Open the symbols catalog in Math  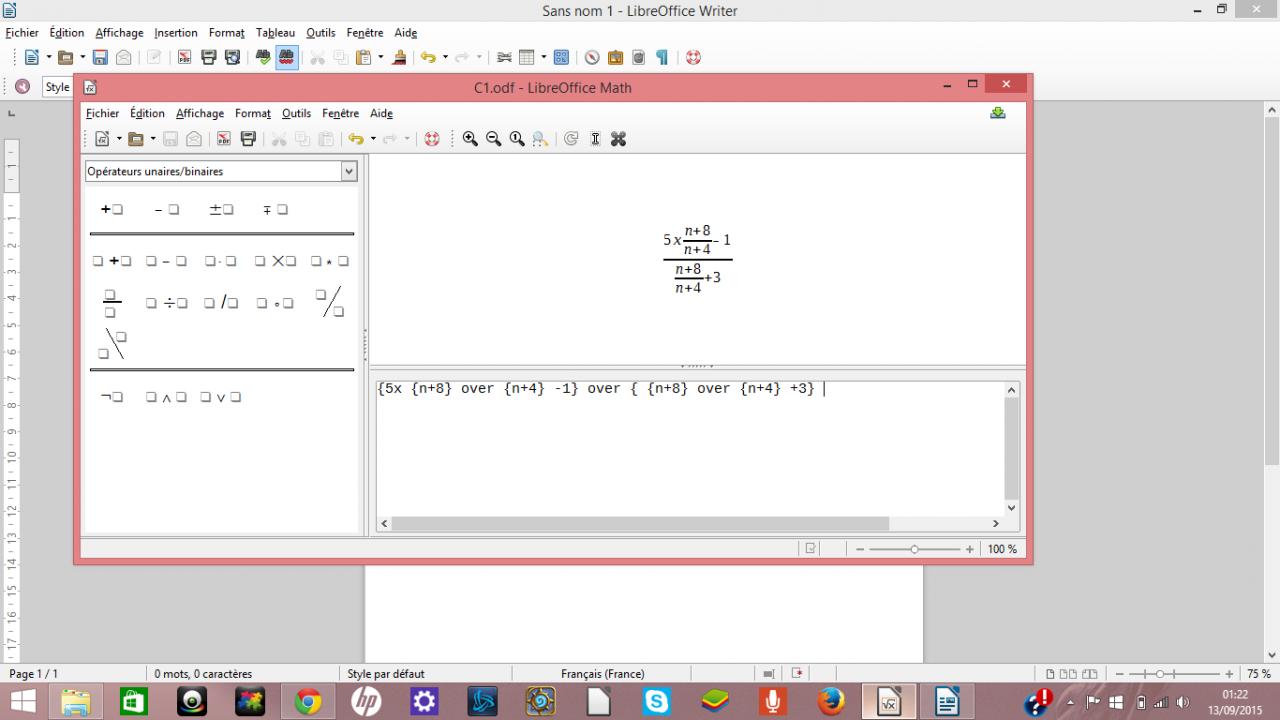(x=618, y=139)
